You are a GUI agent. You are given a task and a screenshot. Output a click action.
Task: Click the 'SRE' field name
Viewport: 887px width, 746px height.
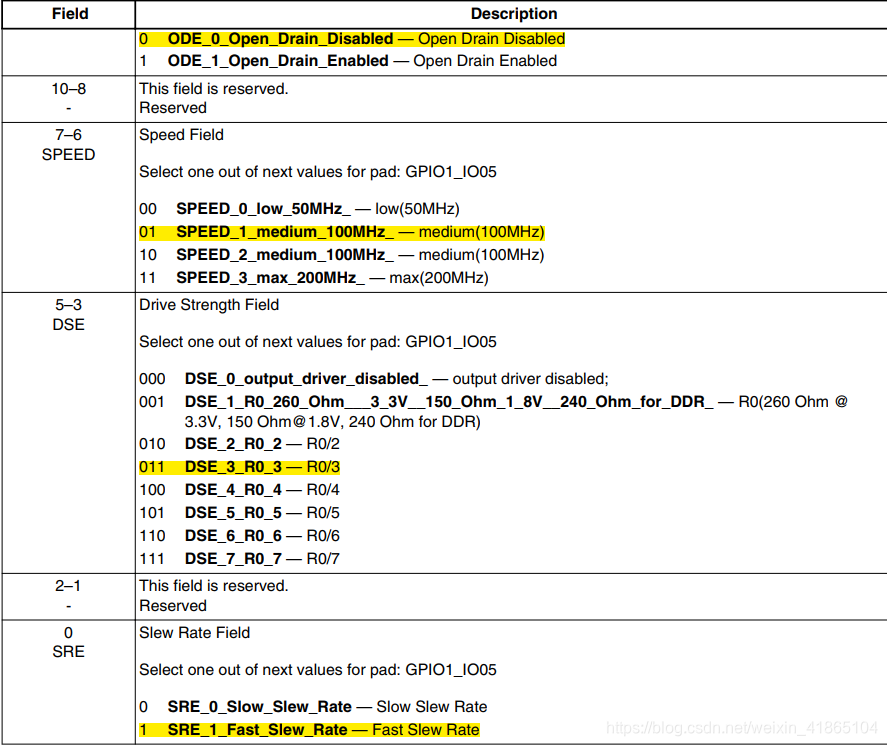68,652
